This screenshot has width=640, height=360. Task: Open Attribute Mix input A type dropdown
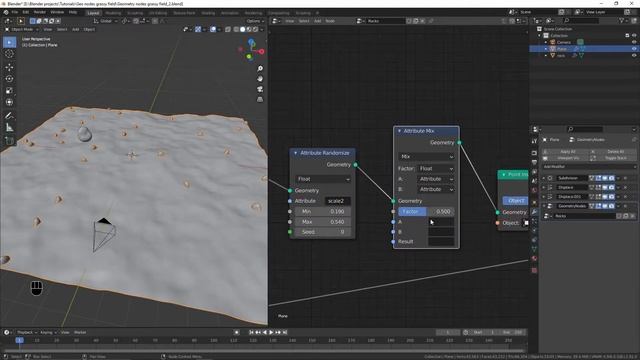[436, 179]
